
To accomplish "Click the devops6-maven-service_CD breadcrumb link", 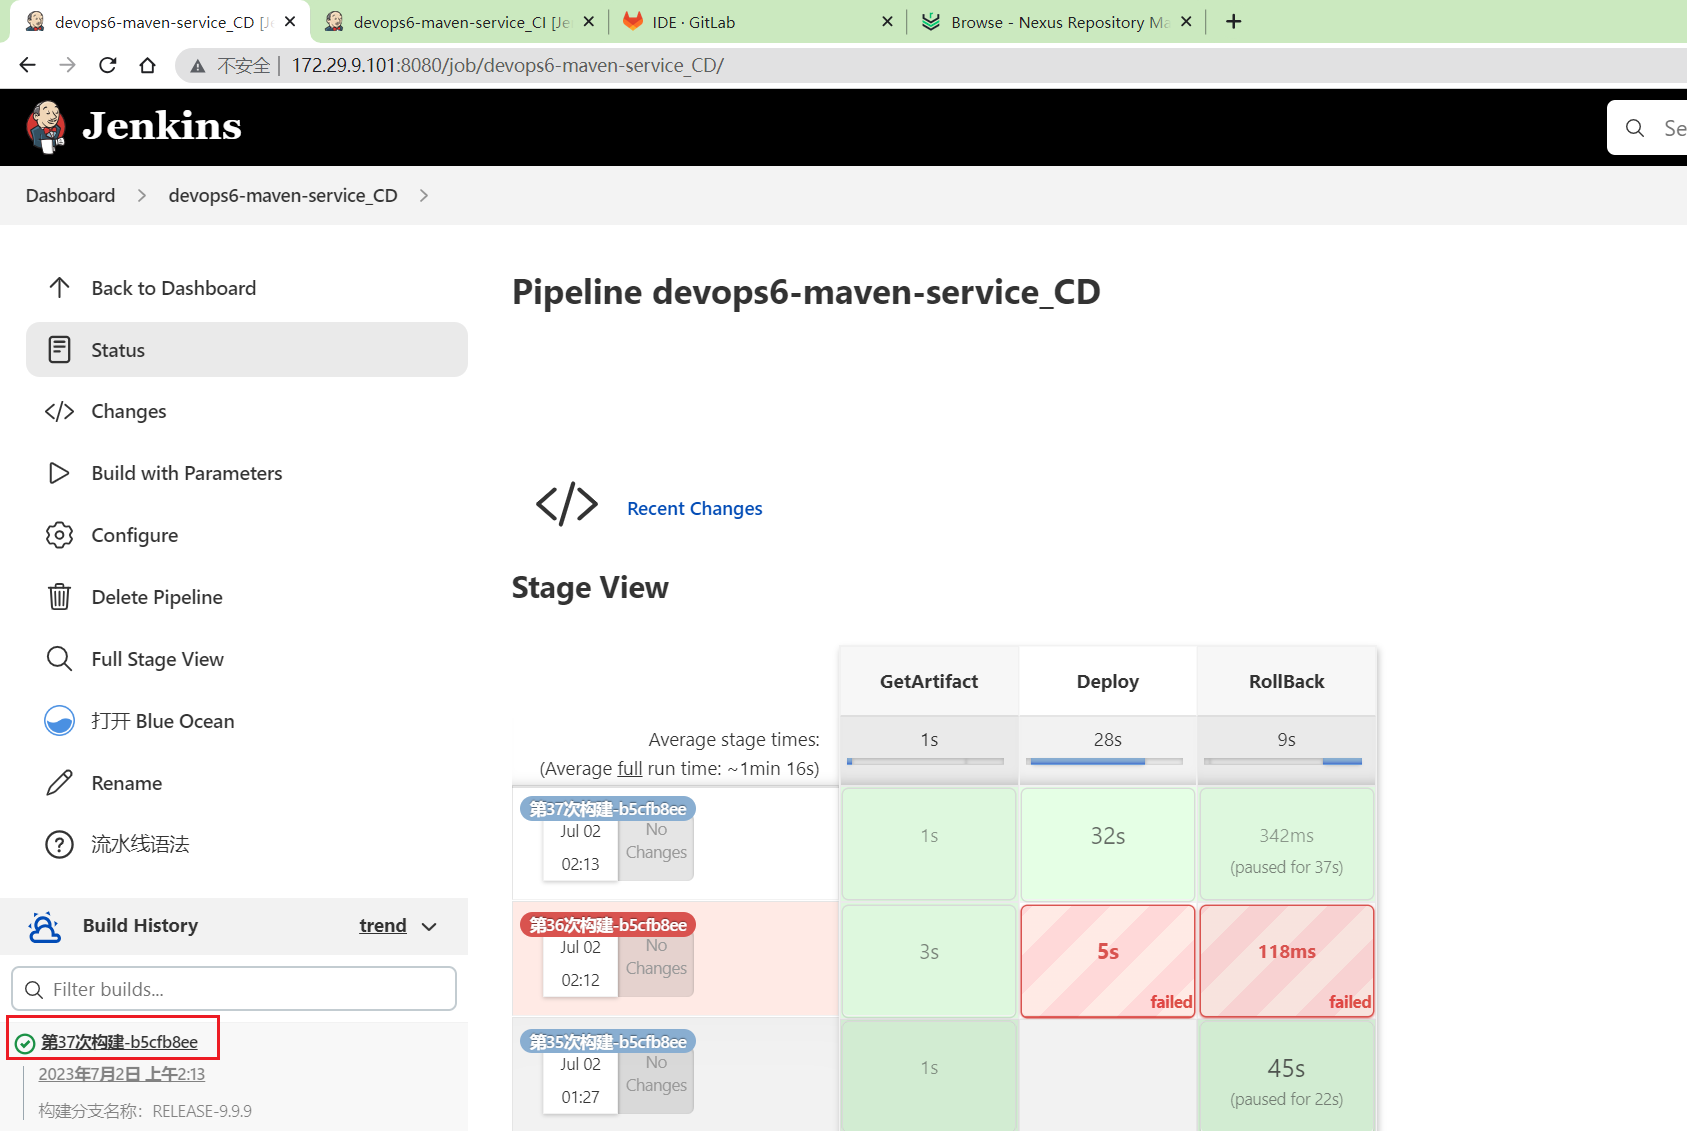I will (x=283, y=196).
